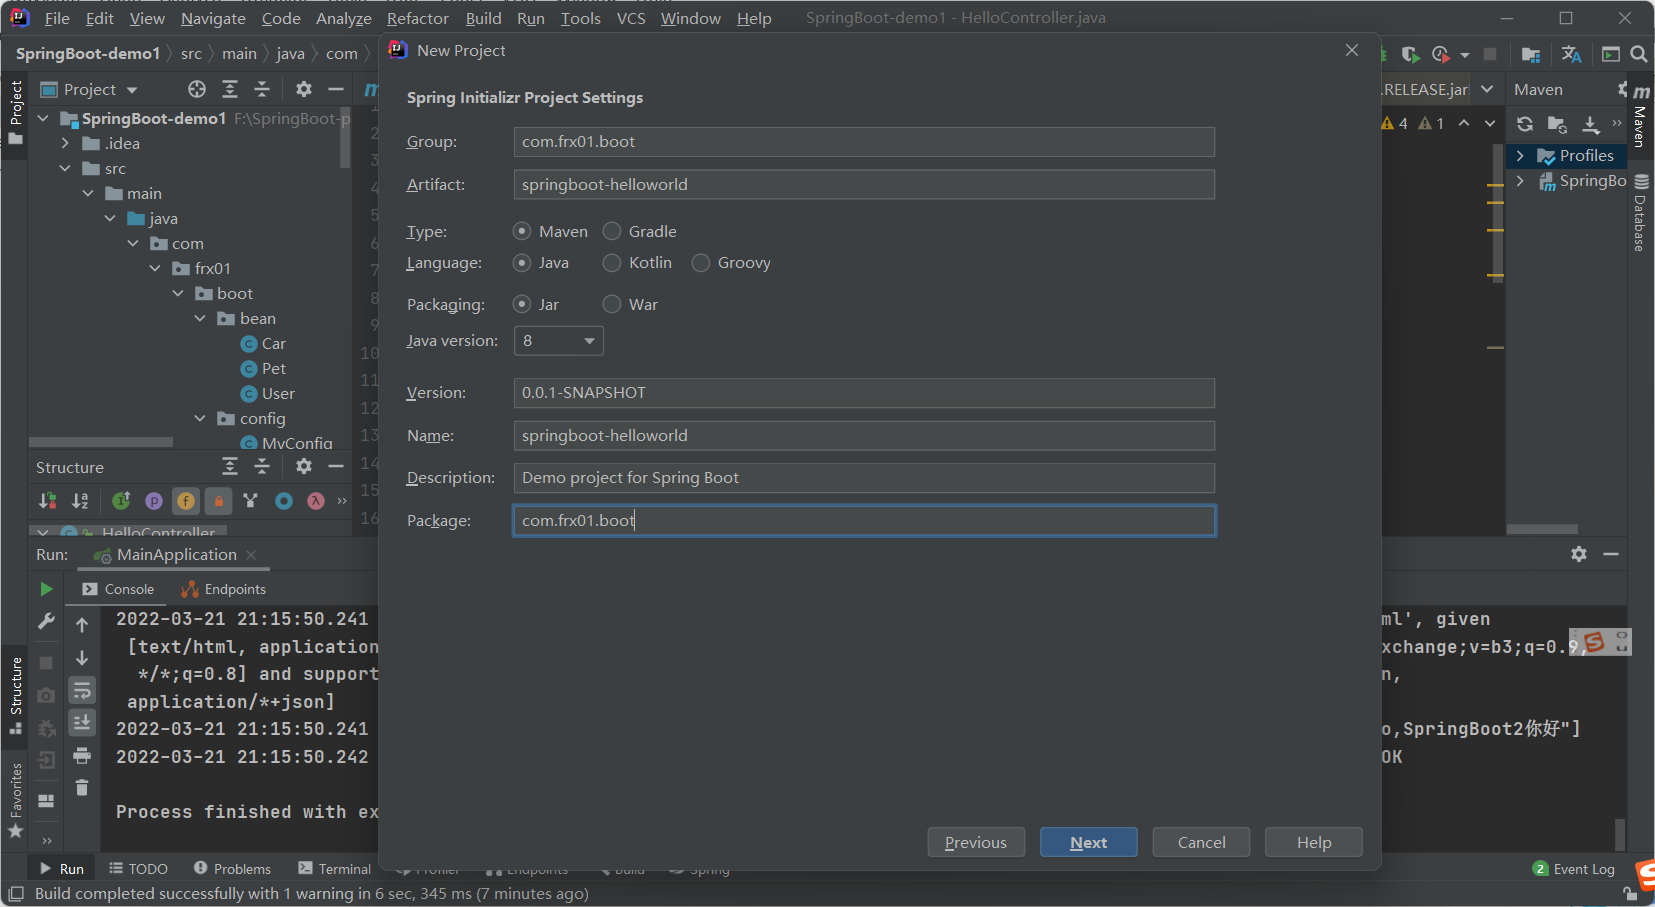Open Run panel settings gear
The width and height of the screenshot is (1655, 907).
click(1579, 554)
